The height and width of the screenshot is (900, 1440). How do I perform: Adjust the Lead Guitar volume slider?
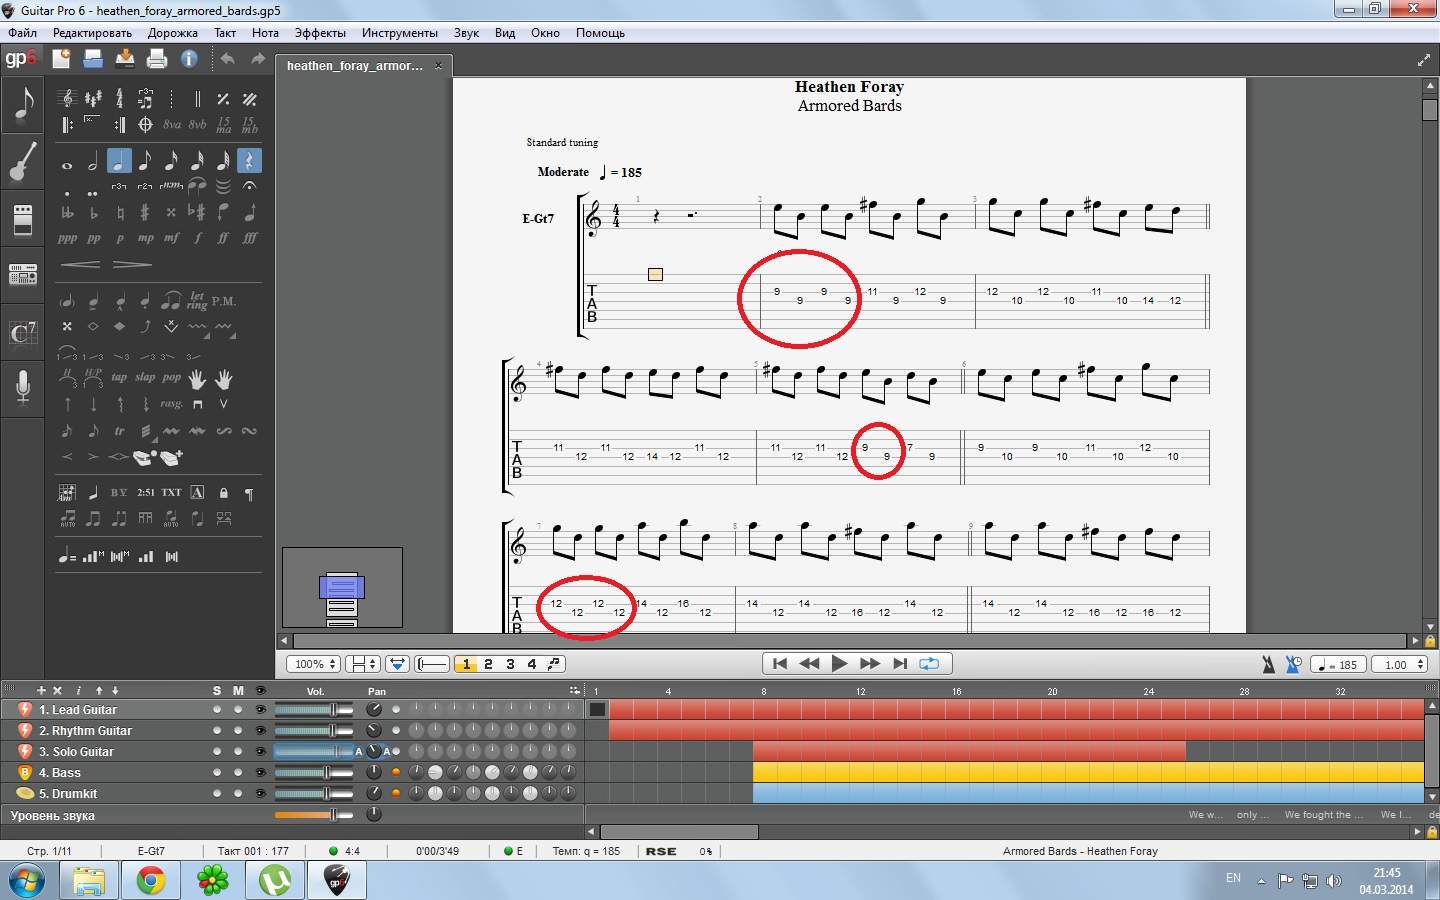click(x=313, y=710)
